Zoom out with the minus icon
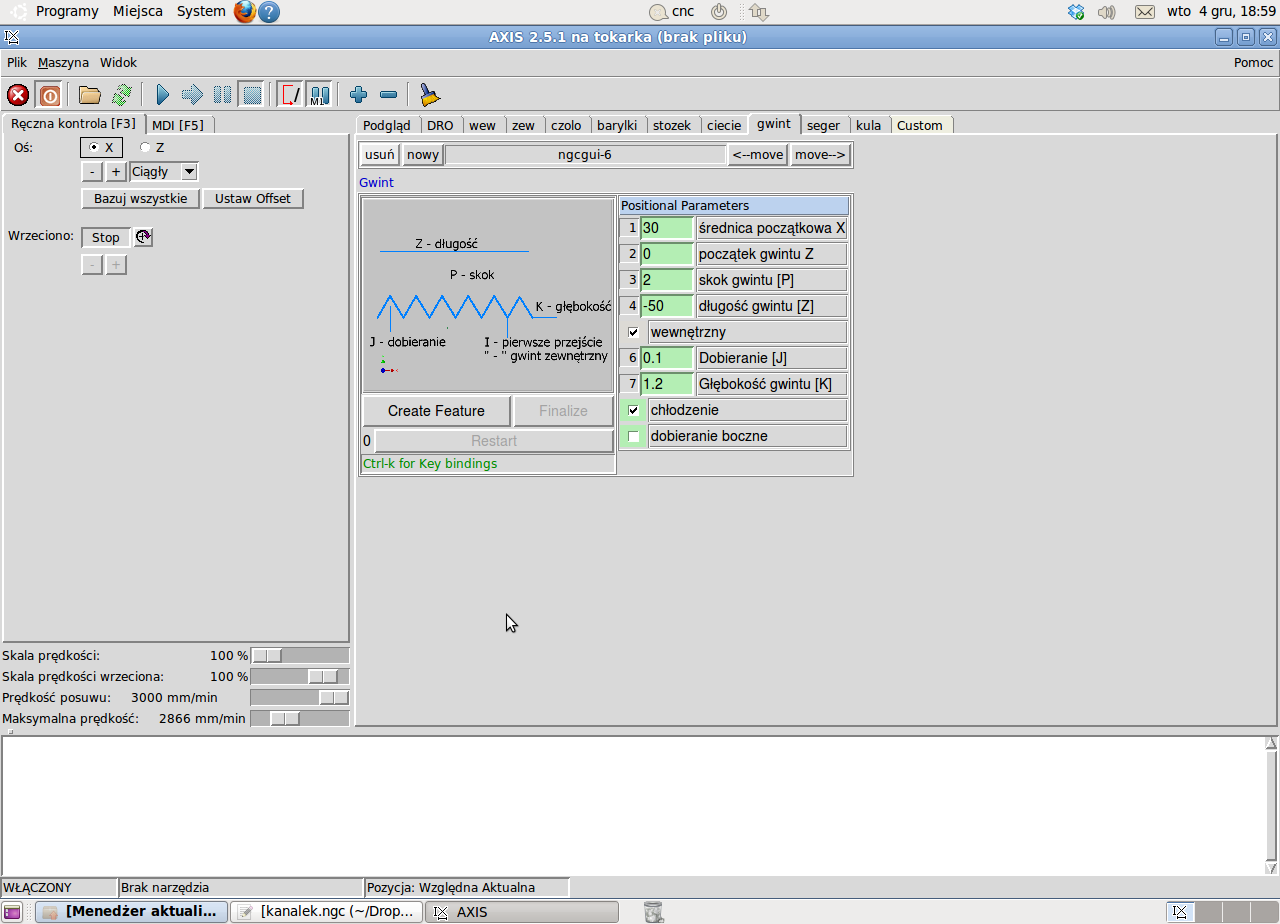 tap(388, 95)
